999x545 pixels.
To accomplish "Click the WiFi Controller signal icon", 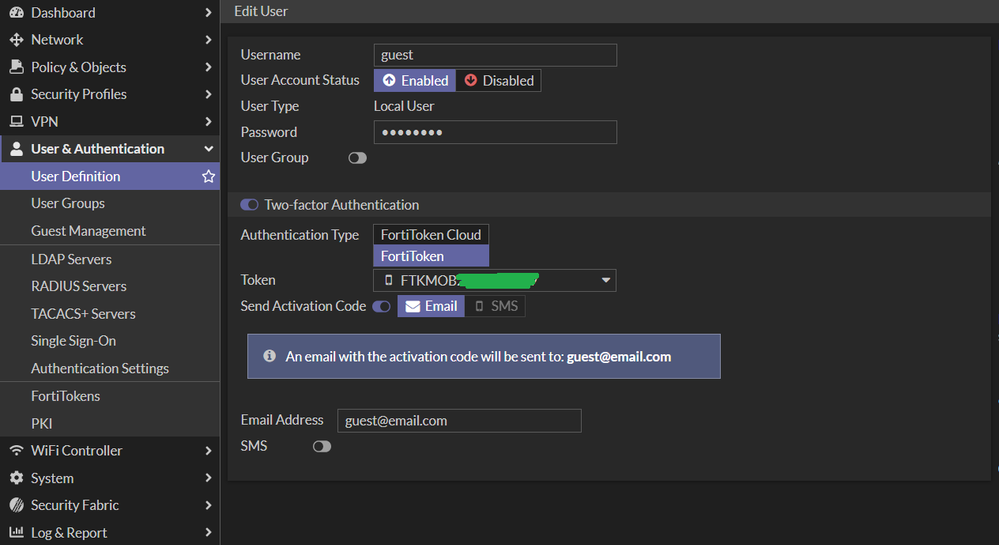I will pos(16,451).
